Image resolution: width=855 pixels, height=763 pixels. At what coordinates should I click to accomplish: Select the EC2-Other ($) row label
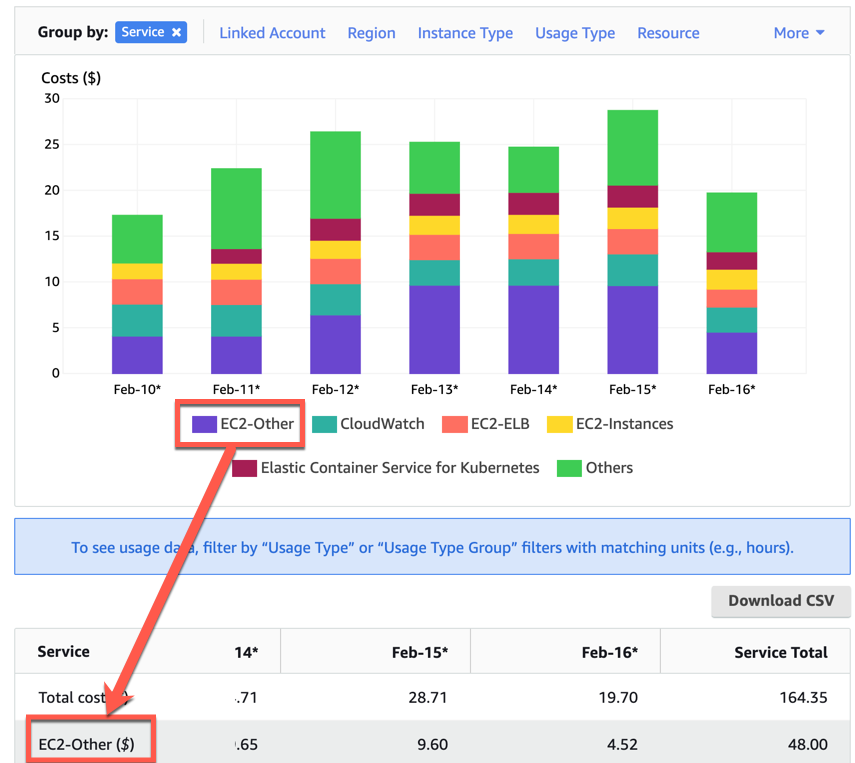(x=86, y=744)
